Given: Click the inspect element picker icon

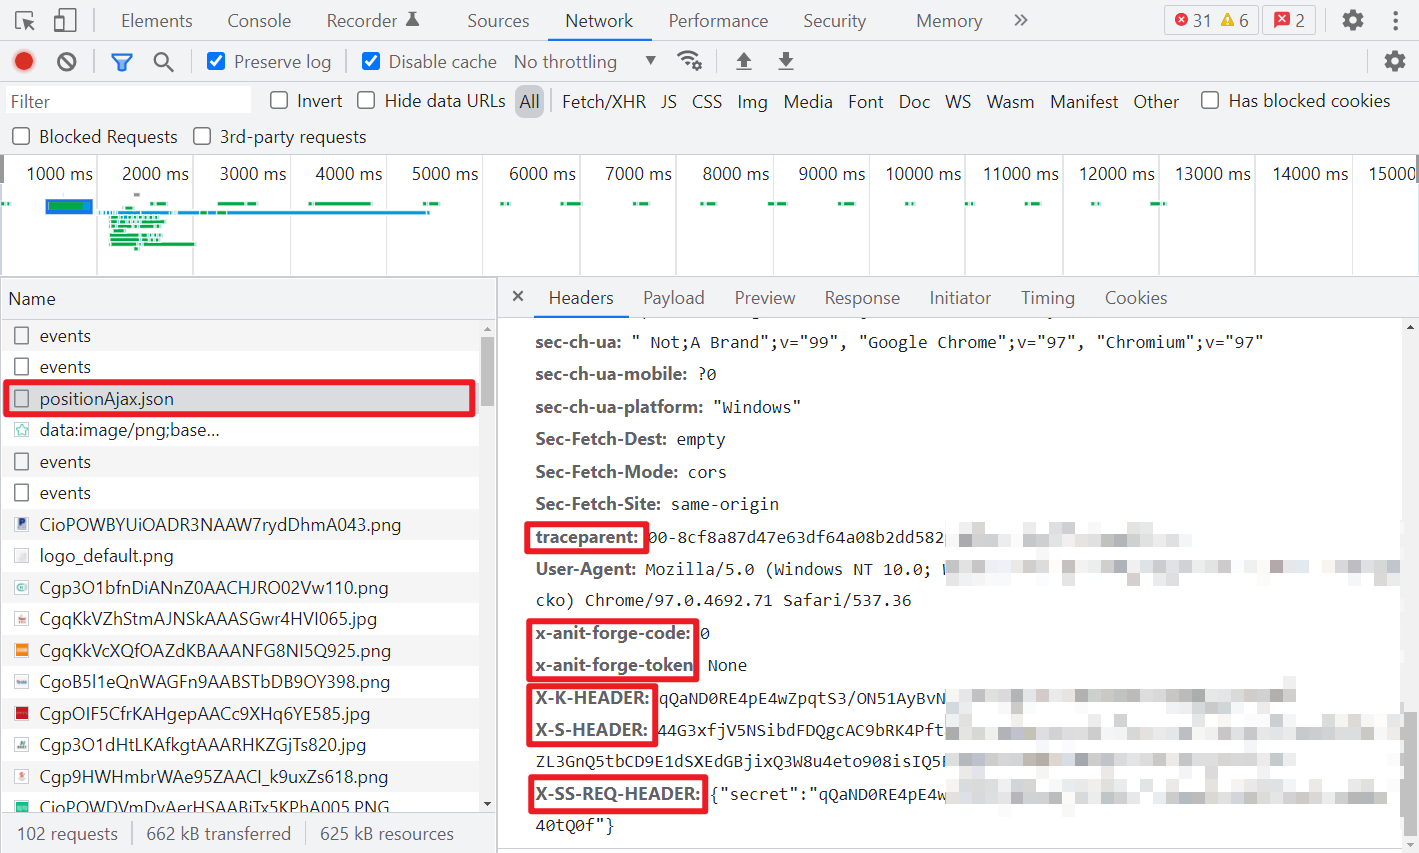Looking at the screenshot, I should [x=25, y=20].
